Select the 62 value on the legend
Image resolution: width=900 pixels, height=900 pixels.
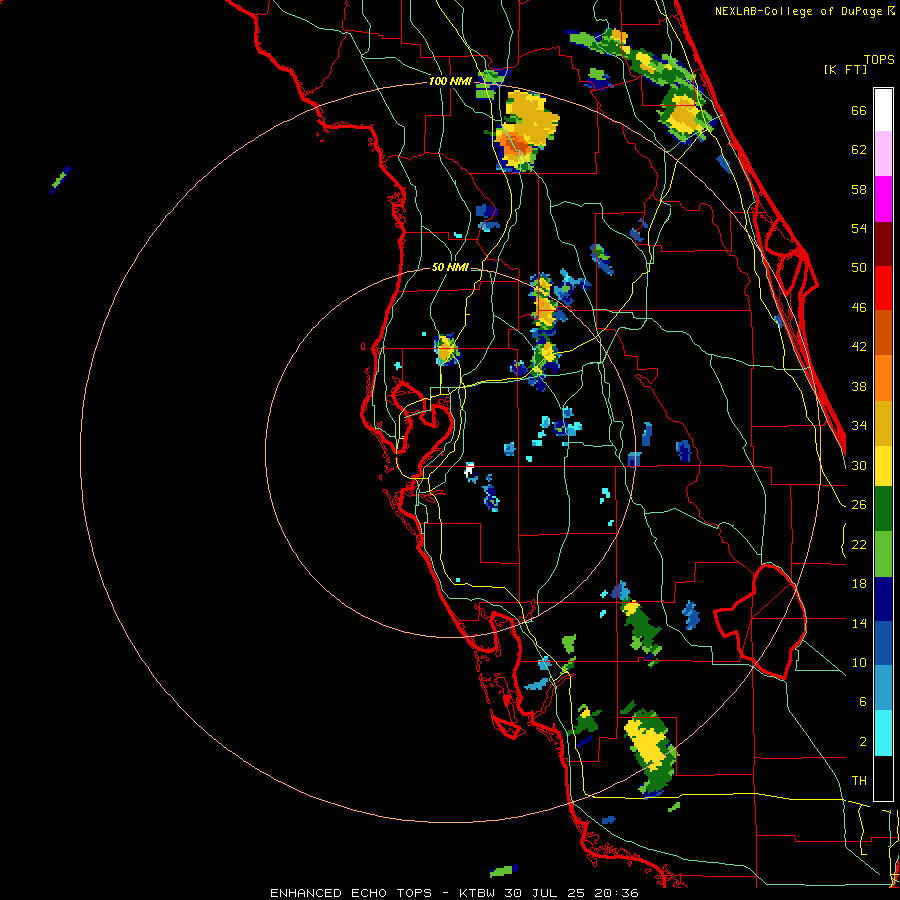859,149
